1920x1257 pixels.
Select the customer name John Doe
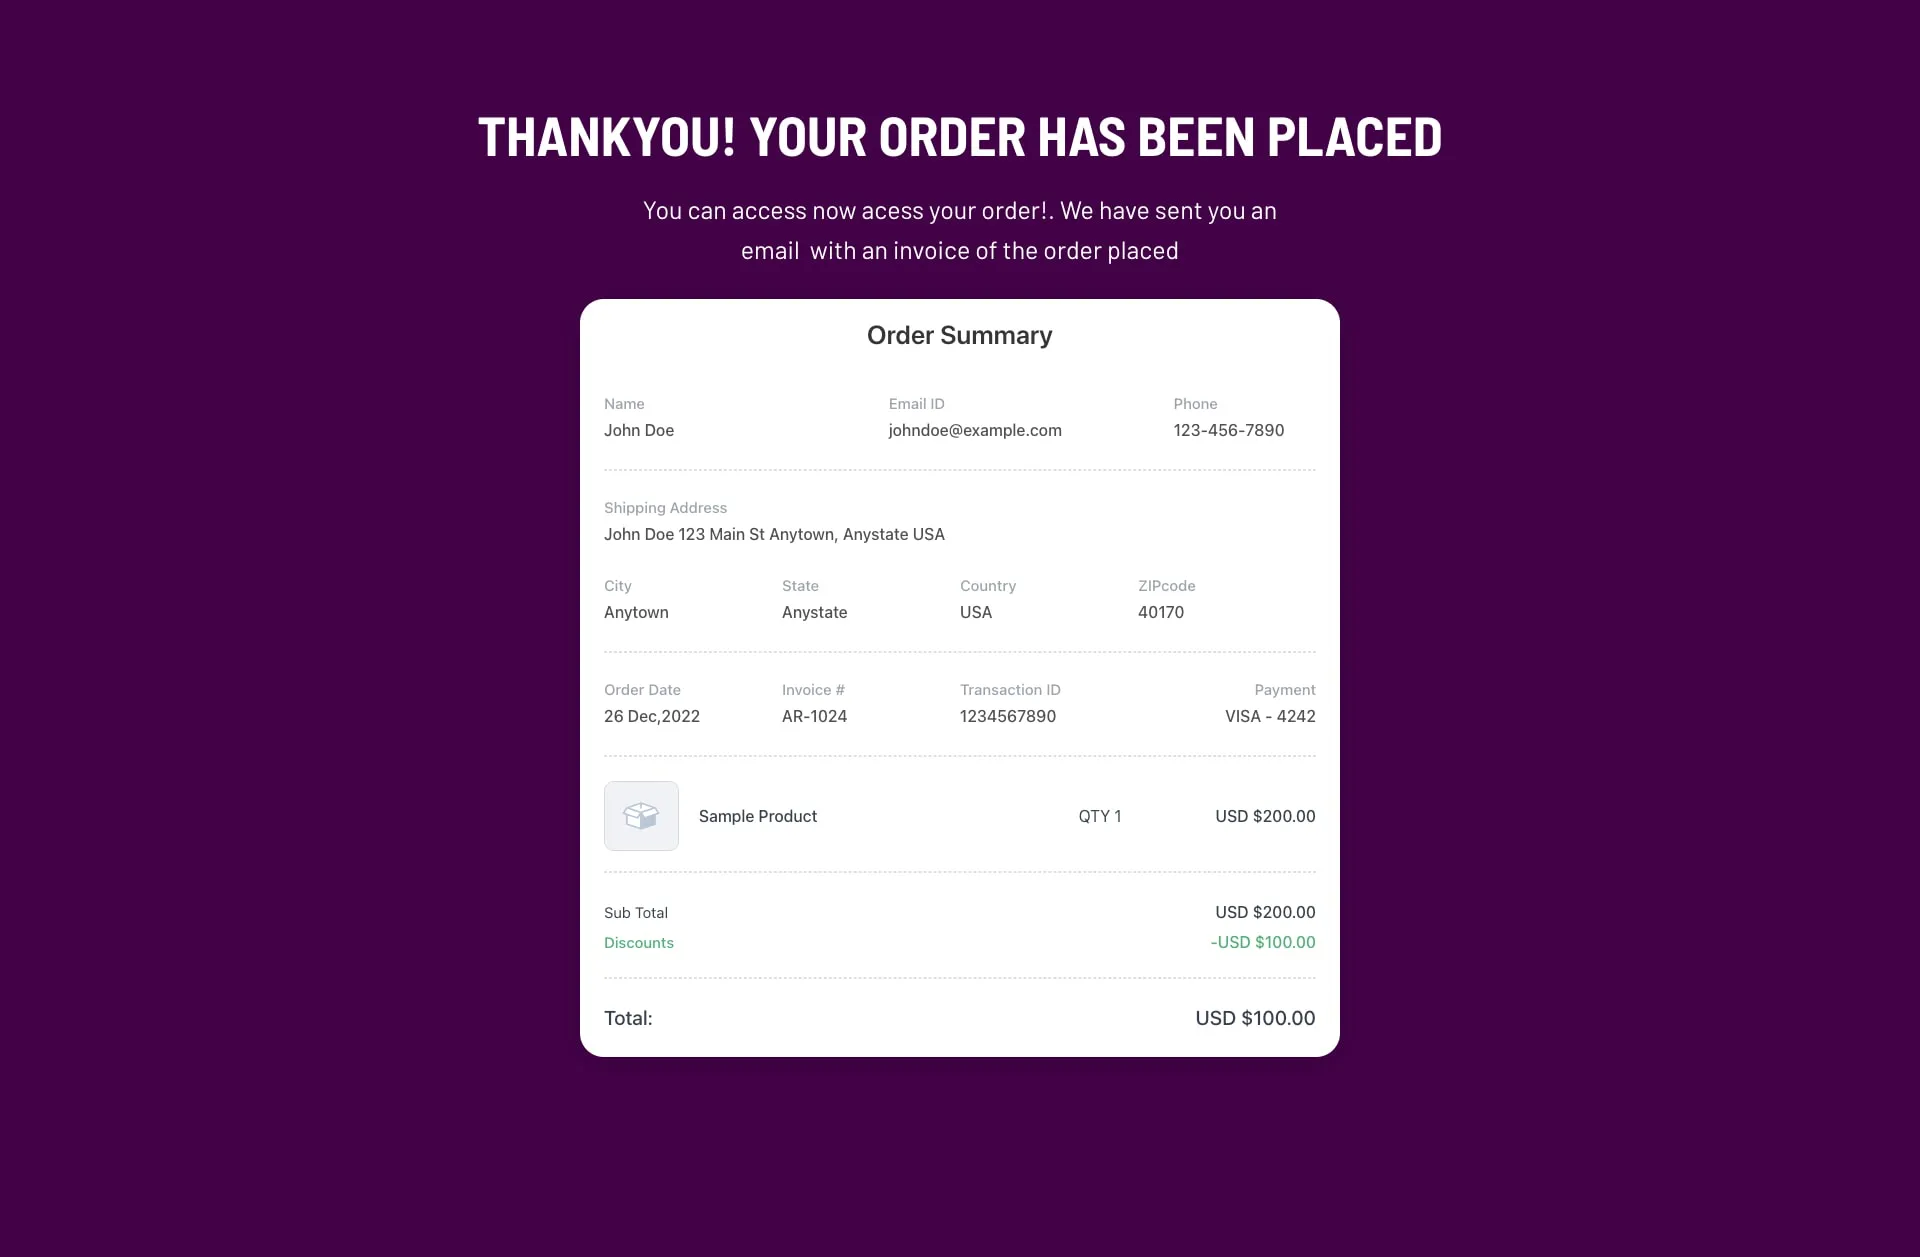click(x=639, y=431)
